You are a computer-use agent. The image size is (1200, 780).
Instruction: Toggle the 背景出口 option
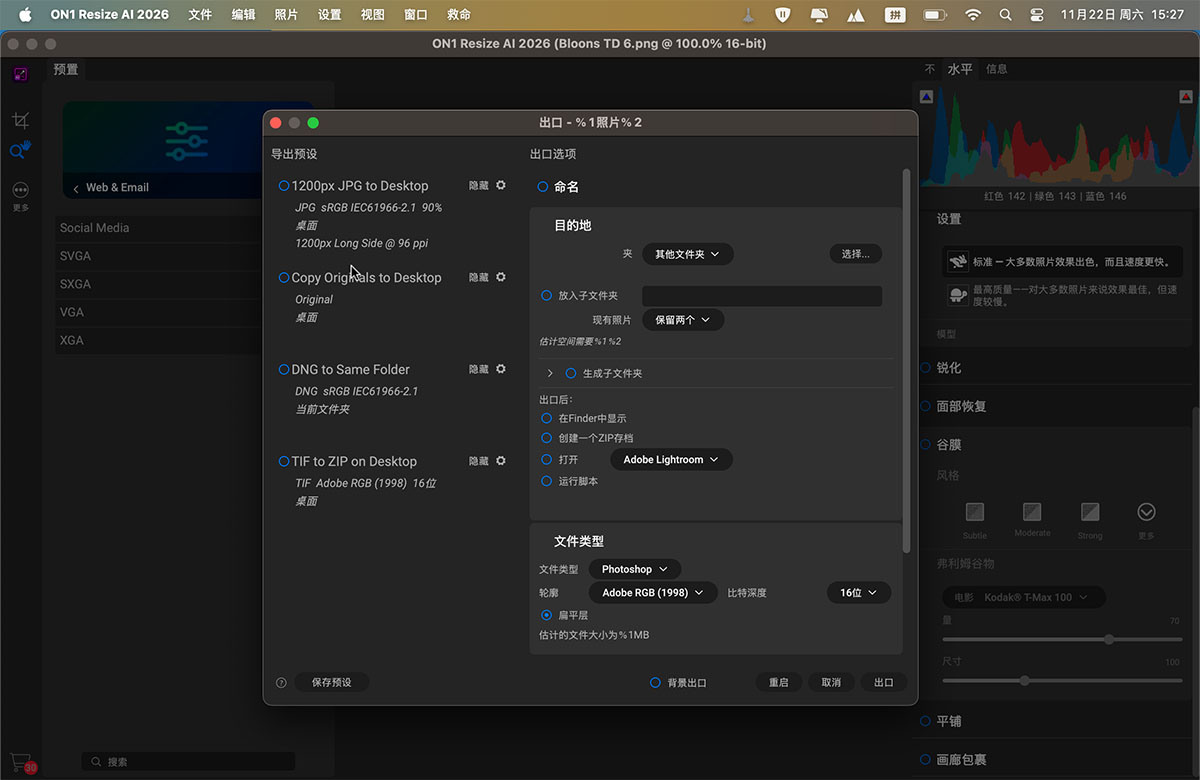pos(655,683)
